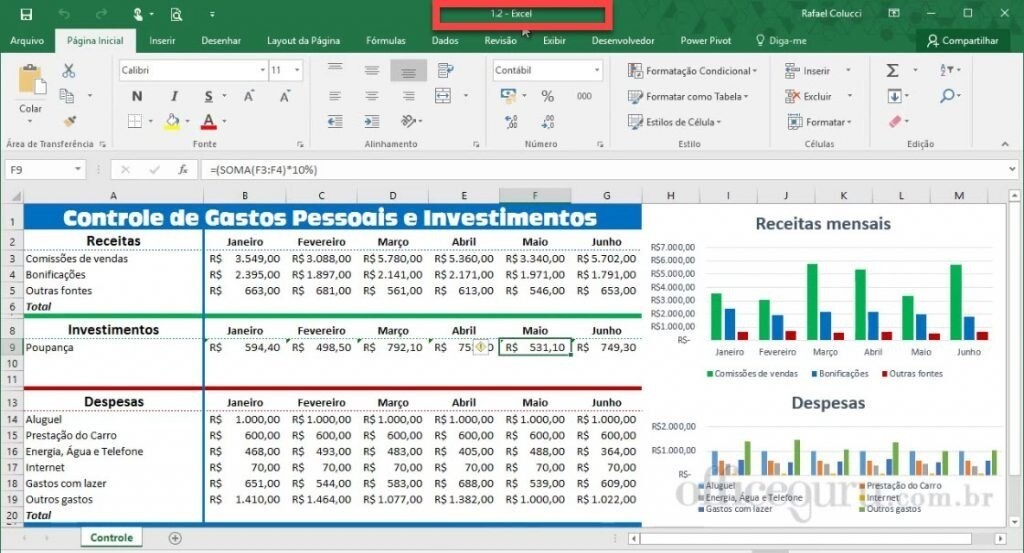Click the Insert Function fx icon

(183, 170)
